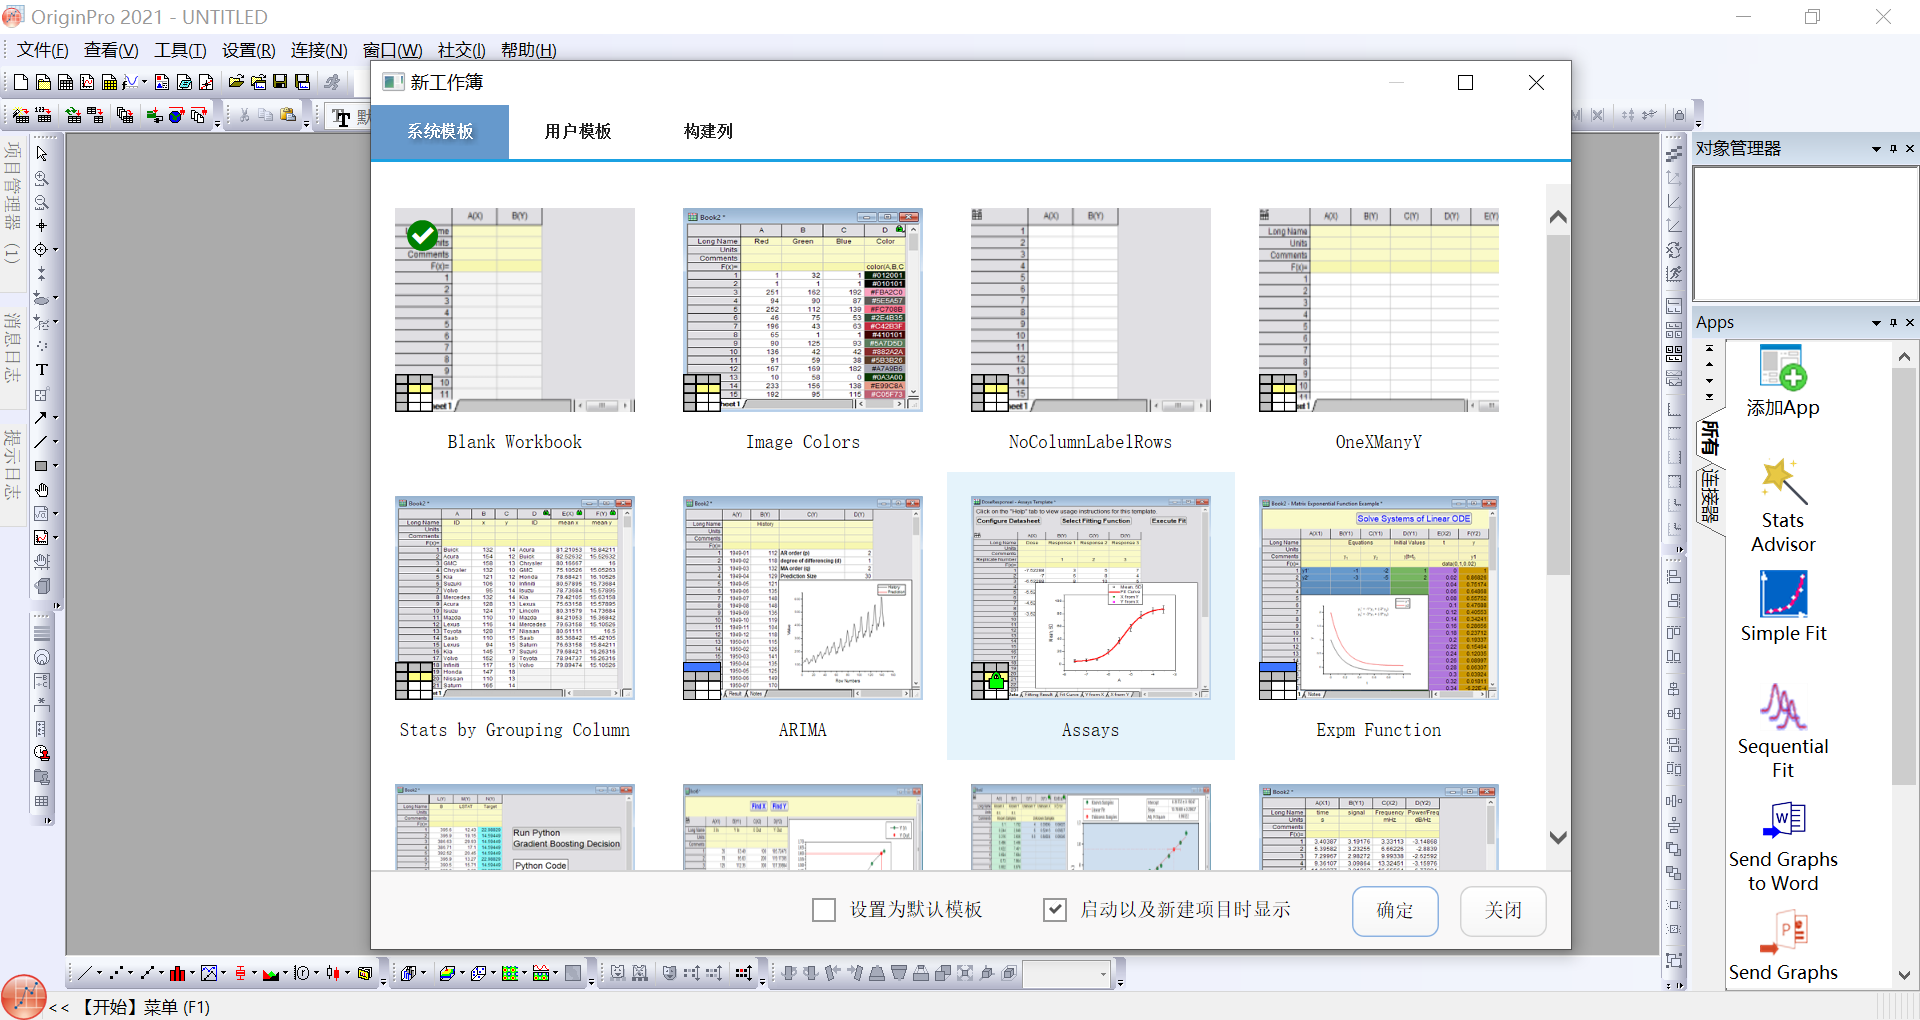Image resolution: width=1920 pixels, height=1020 pixels.
Task: Select the Image Colors template
Action: (803, 329)
